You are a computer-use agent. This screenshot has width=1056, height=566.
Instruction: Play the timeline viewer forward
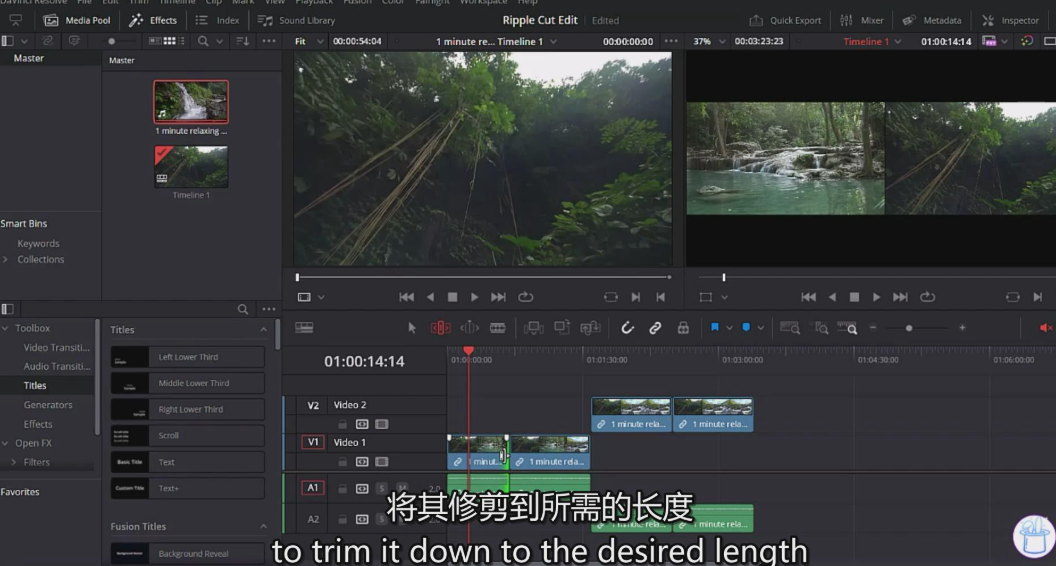(x=876, y=297)
